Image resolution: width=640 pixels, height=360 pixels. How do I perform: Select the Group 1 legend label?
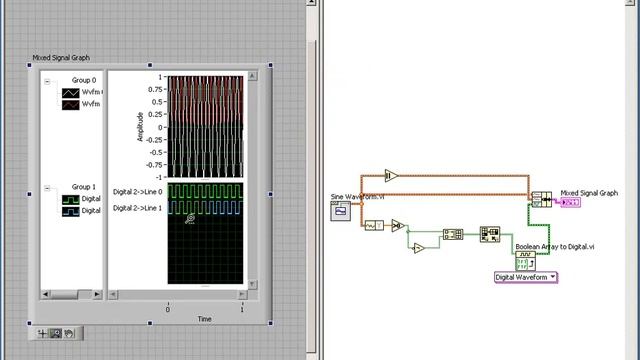[x=84, y=187]
